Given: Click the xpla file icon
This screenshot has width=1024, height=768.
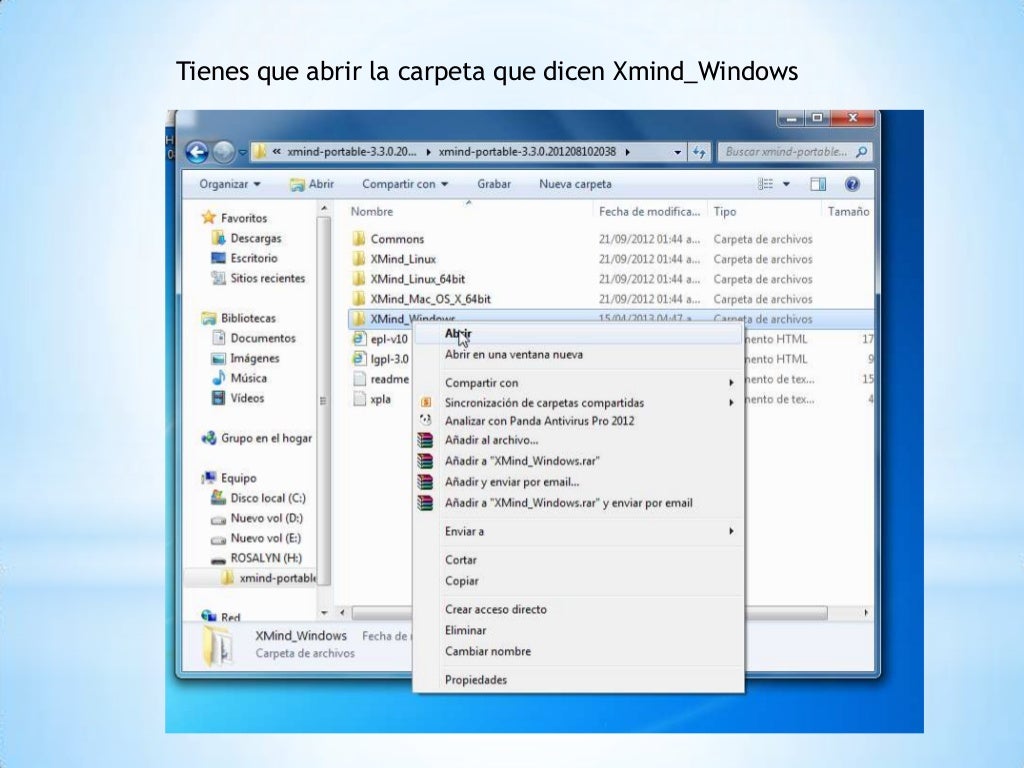Looking at the screenshot, I should point(359,399).
